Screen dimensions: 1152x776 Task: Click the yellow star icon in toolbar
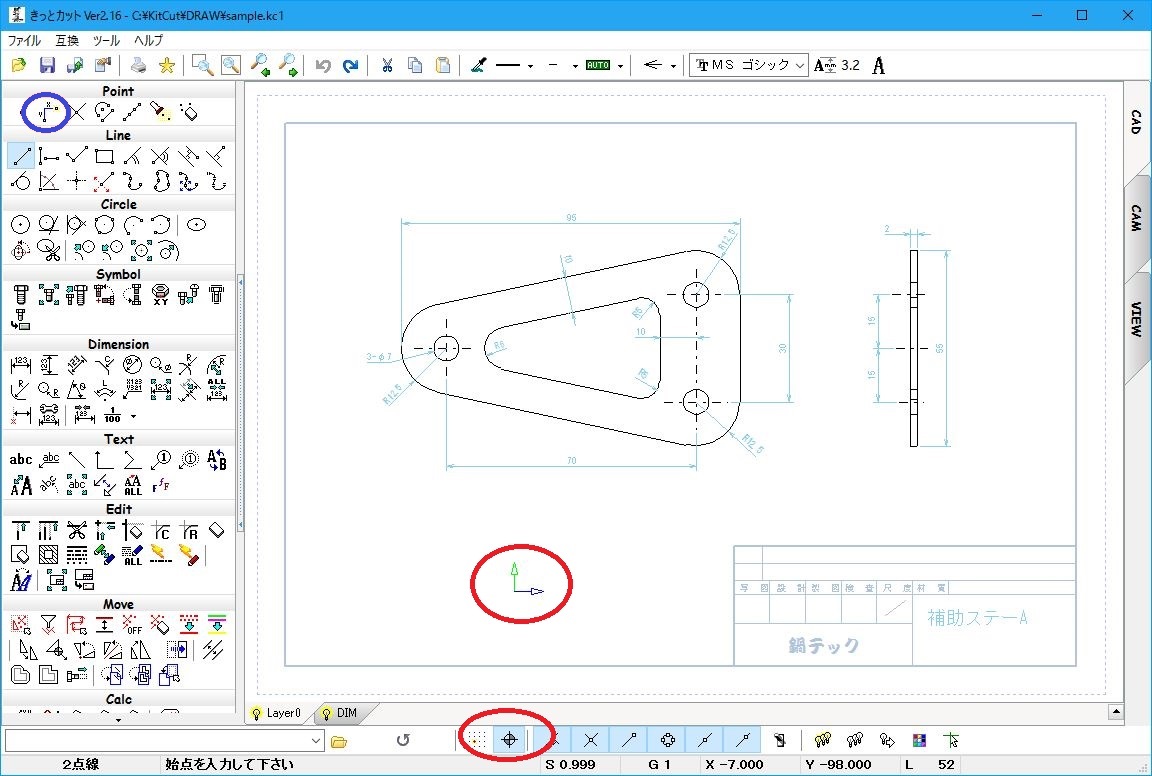click(167, 65)
